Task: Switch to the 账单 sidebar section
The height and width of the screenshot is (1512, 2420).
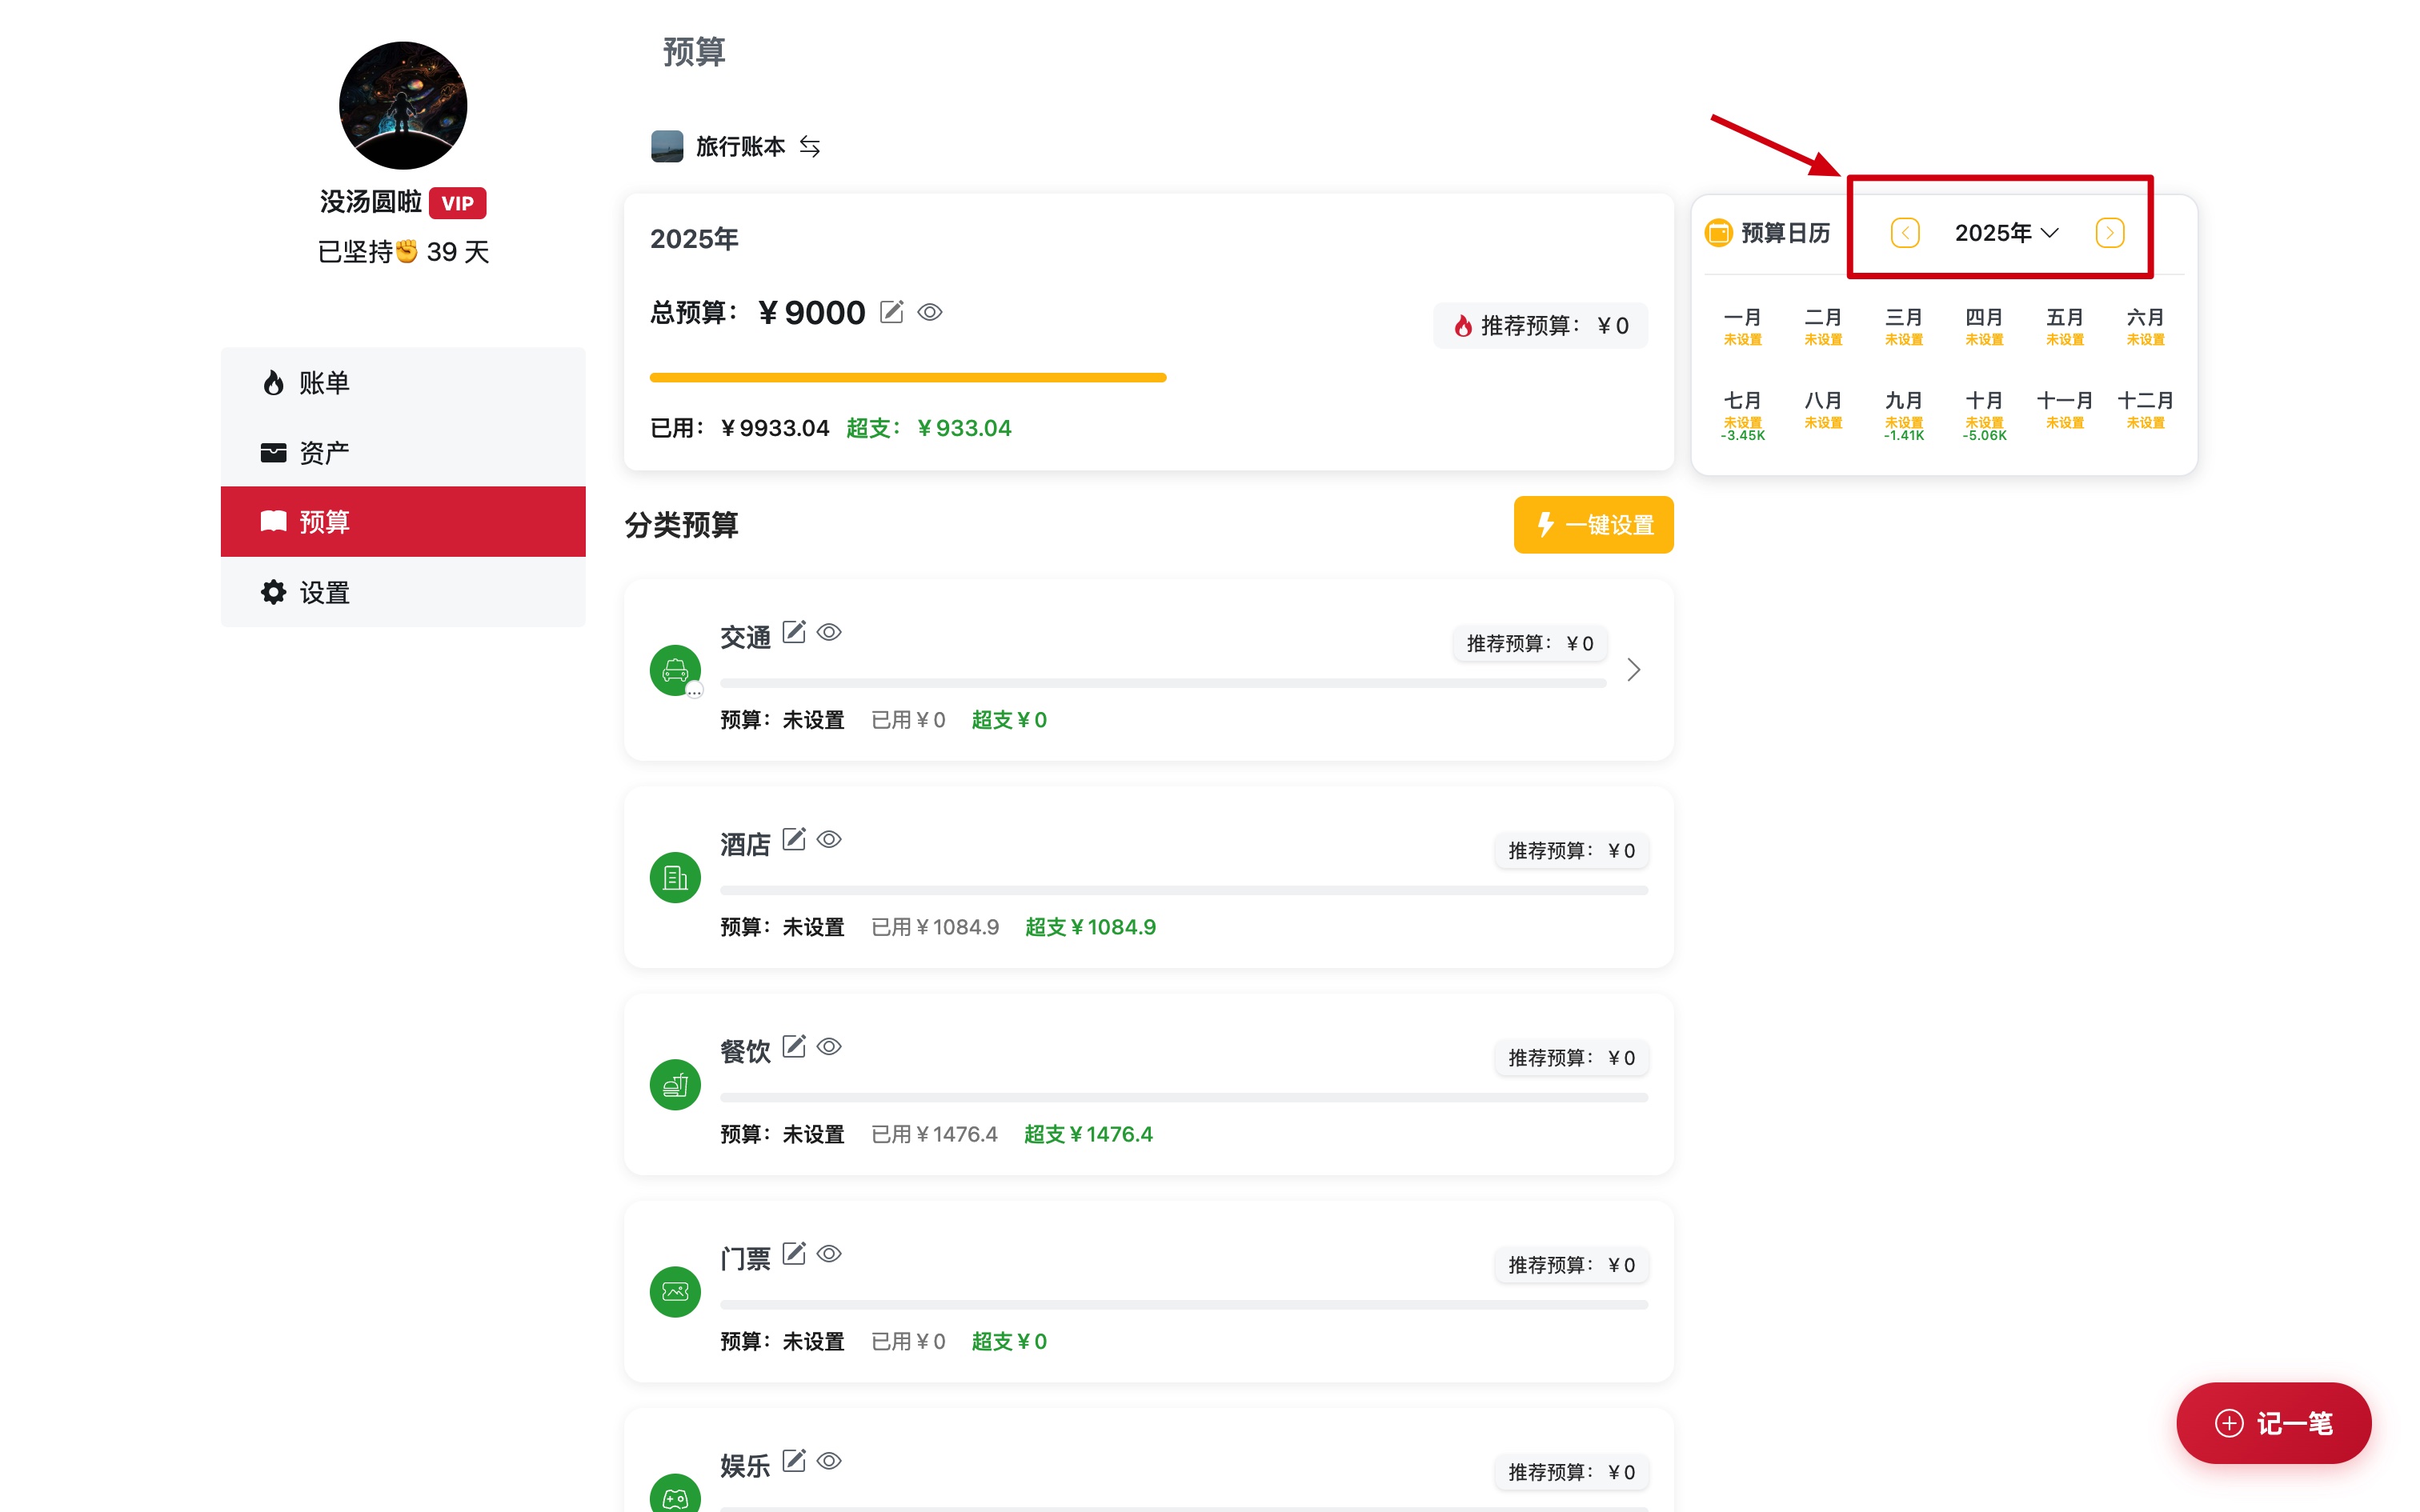Action: coord(321,381)
